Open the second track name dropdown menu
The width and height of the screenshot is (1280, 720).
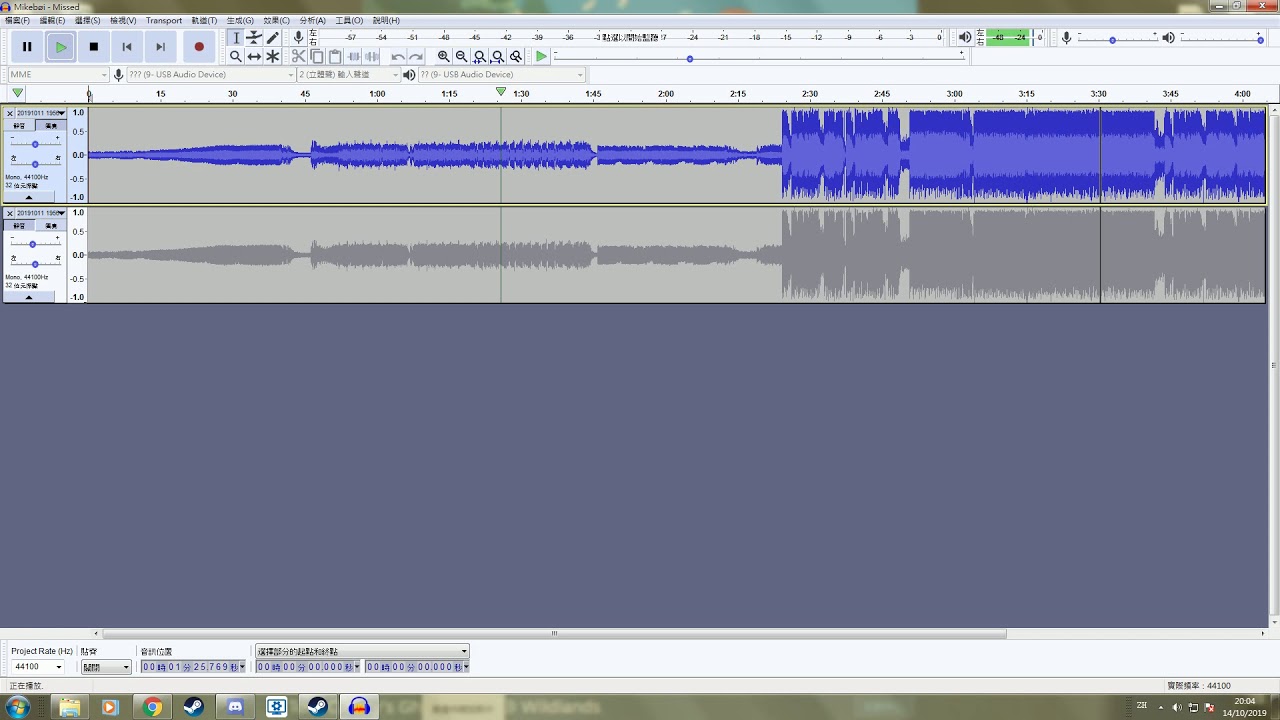coord(40,213)
